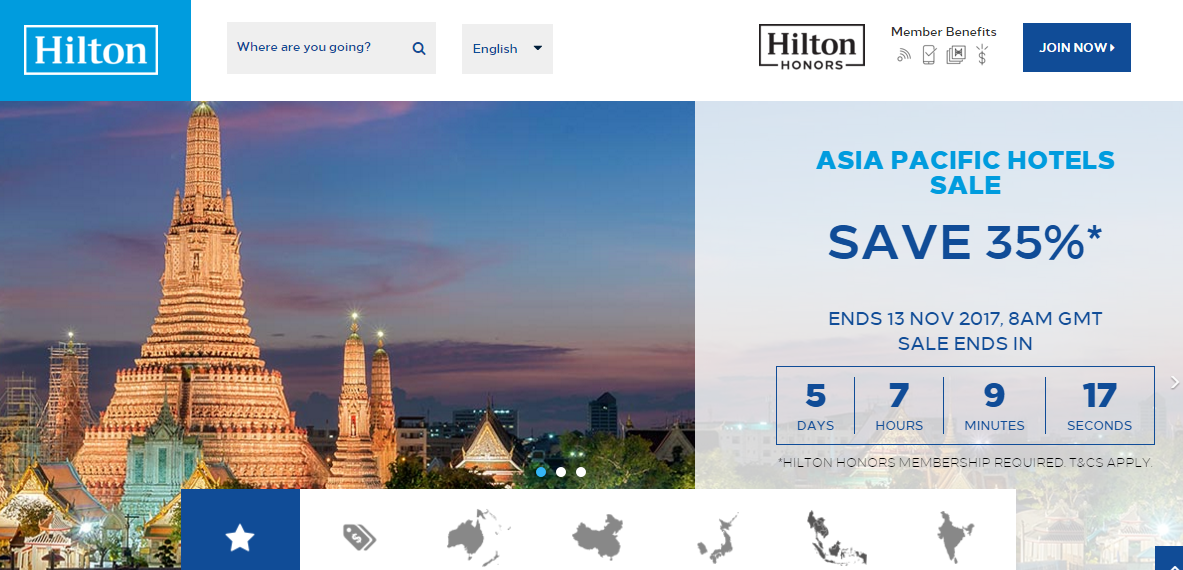Screen dimensions: 1183x570
Task: Click the Wi-Fi member benefit icon
Action: [904, 54]
